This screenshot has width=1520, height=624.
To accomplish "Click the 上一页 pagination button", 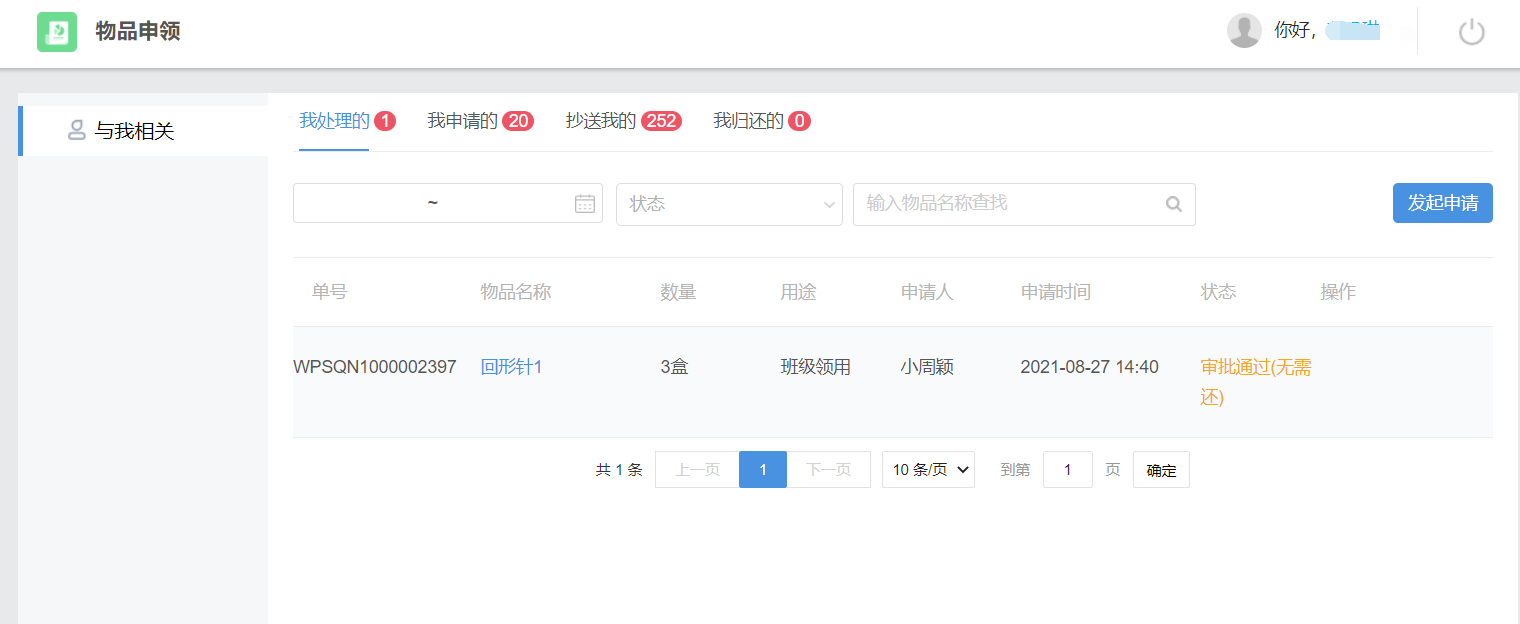I will (697, 470).
